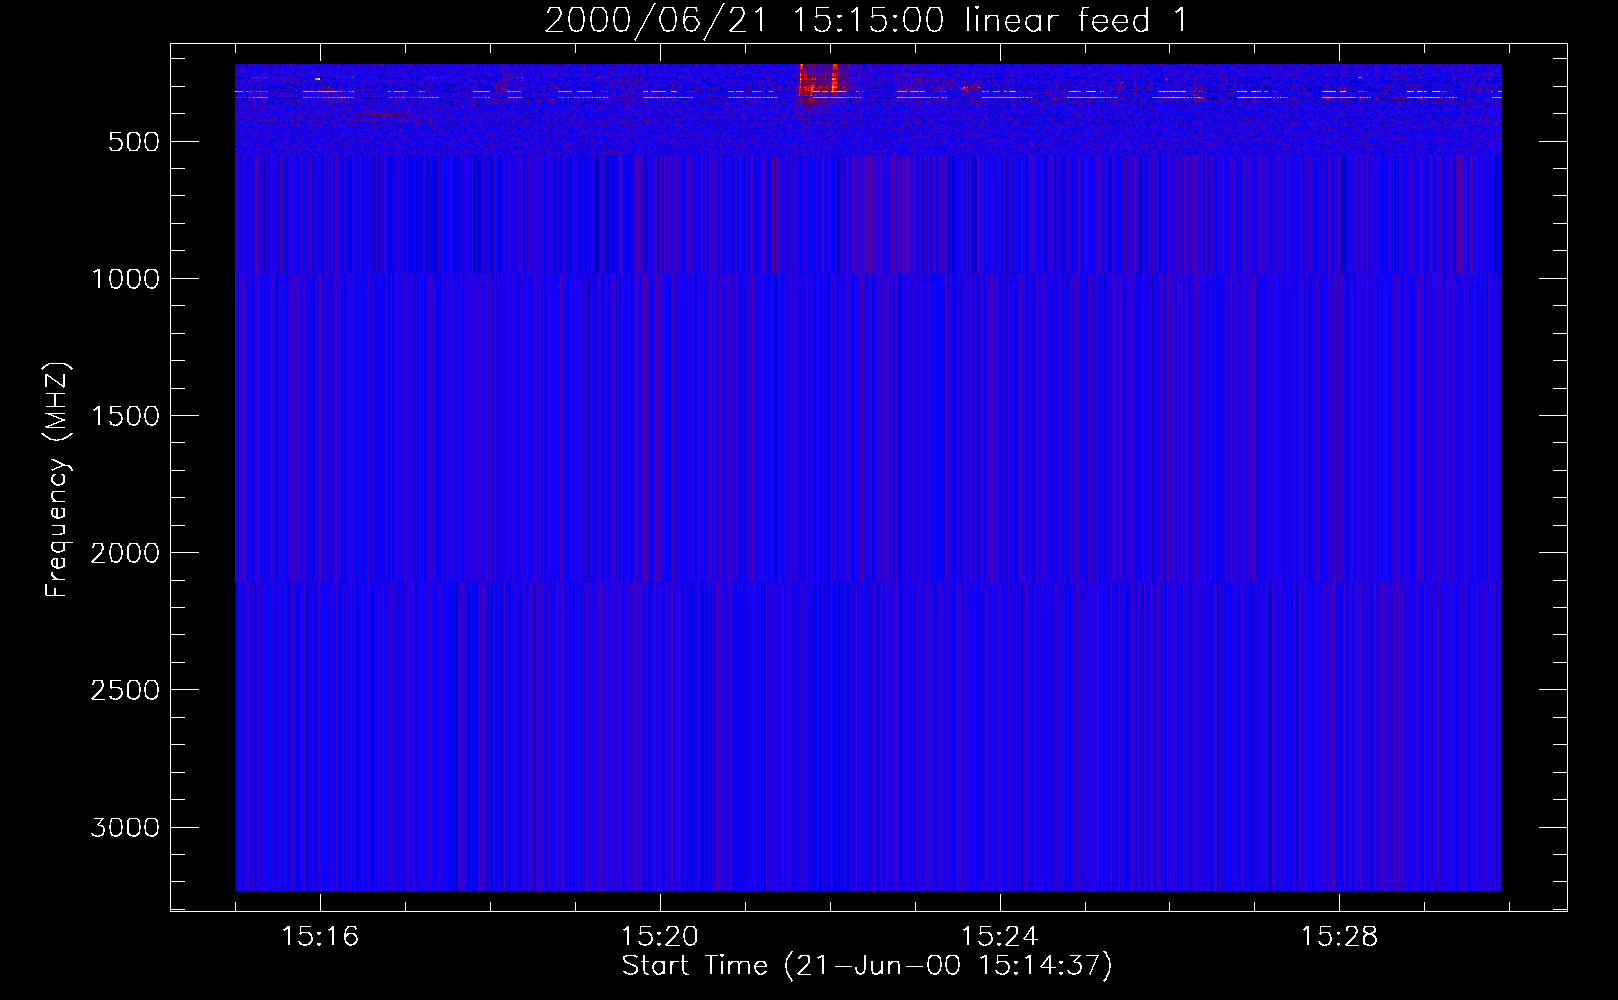
Task: Select the '2000' frequency axis label
Action: pos(125,553)
